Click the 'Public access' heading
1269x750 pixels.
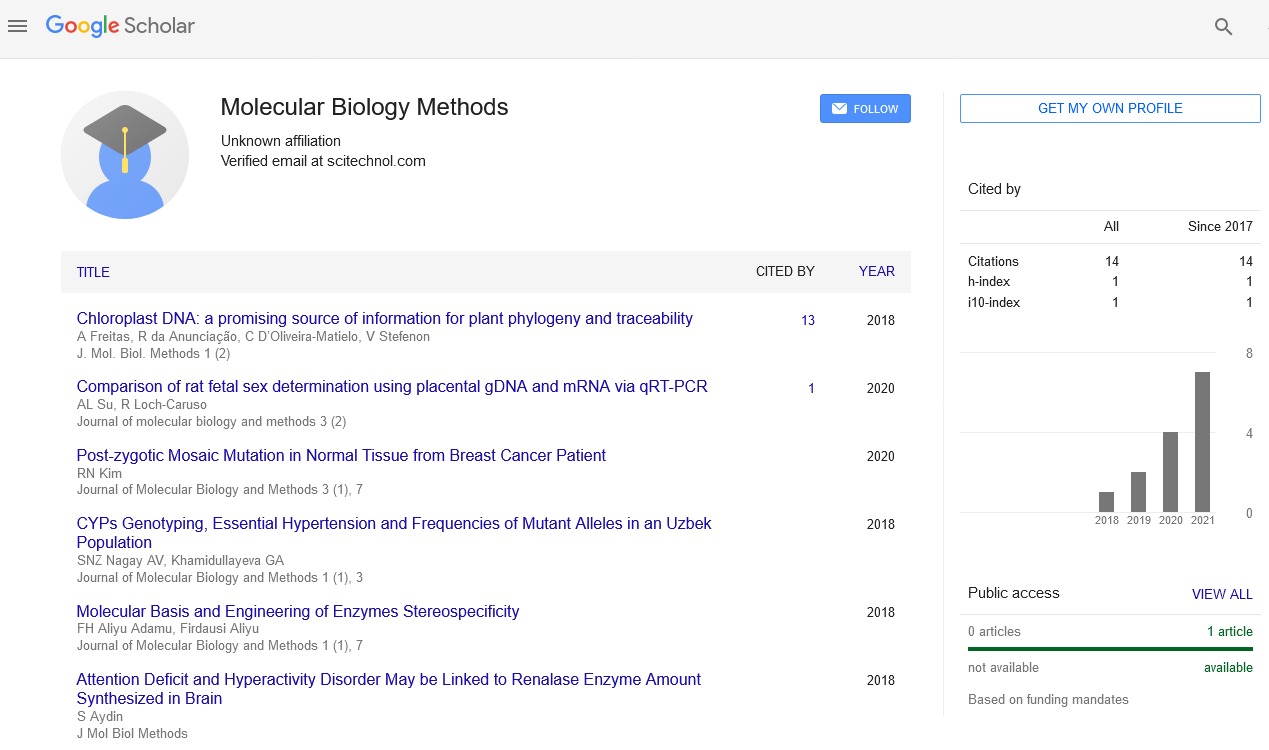pos(1013,593)
